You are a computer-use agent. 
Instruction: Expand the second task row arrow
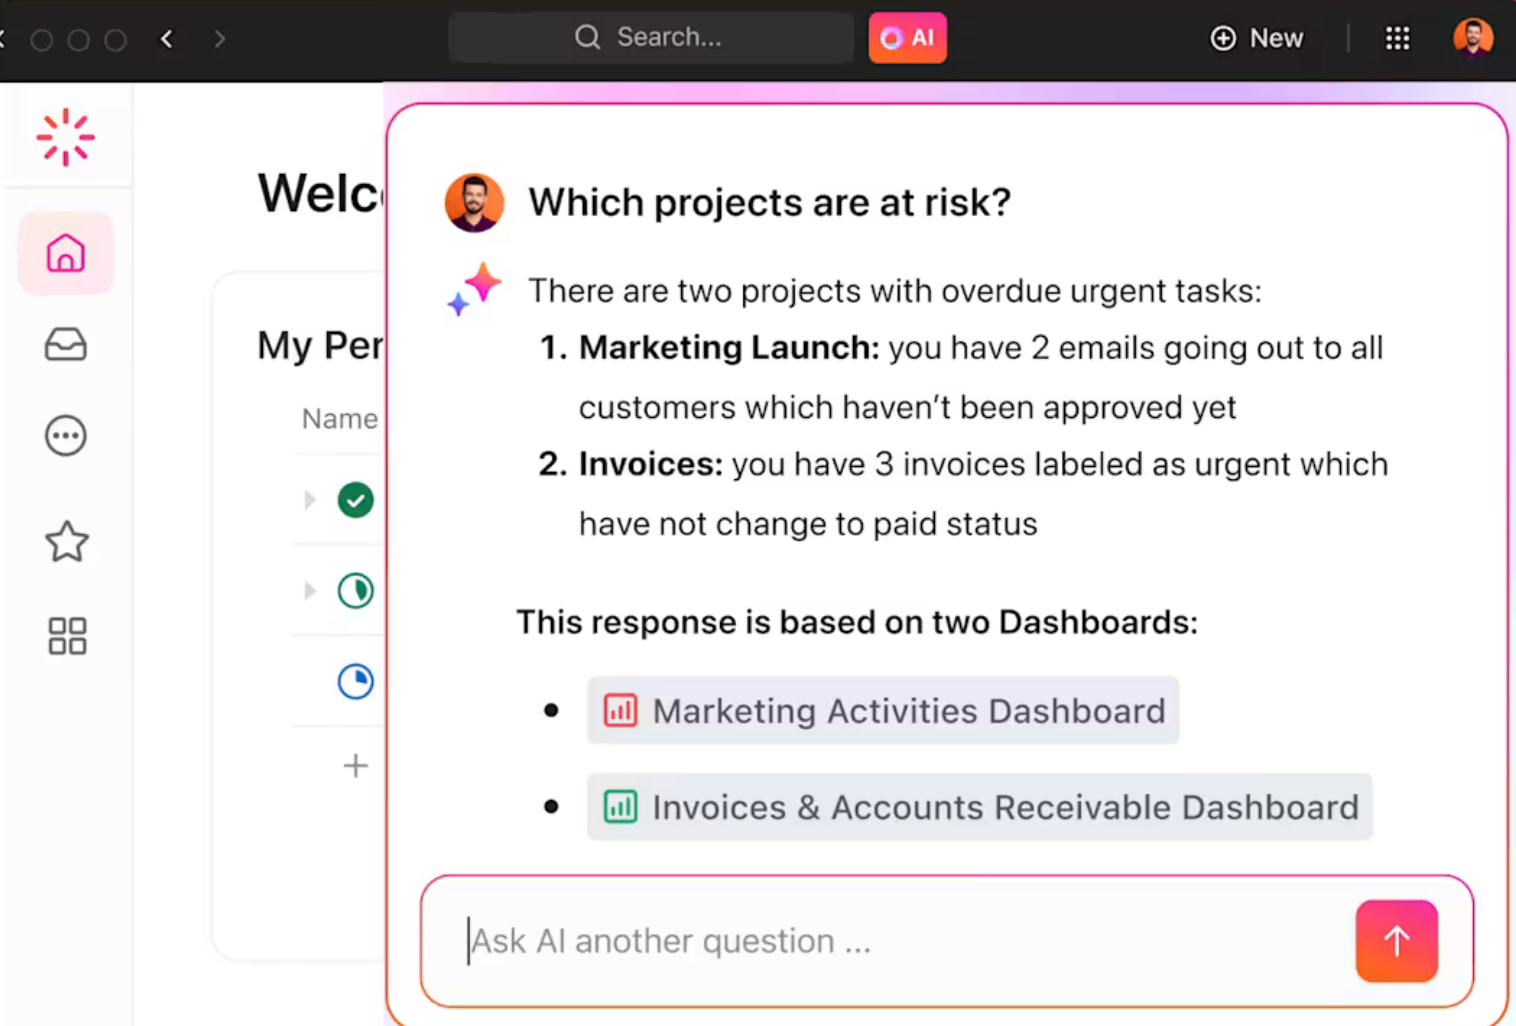(x=310, y=591)
